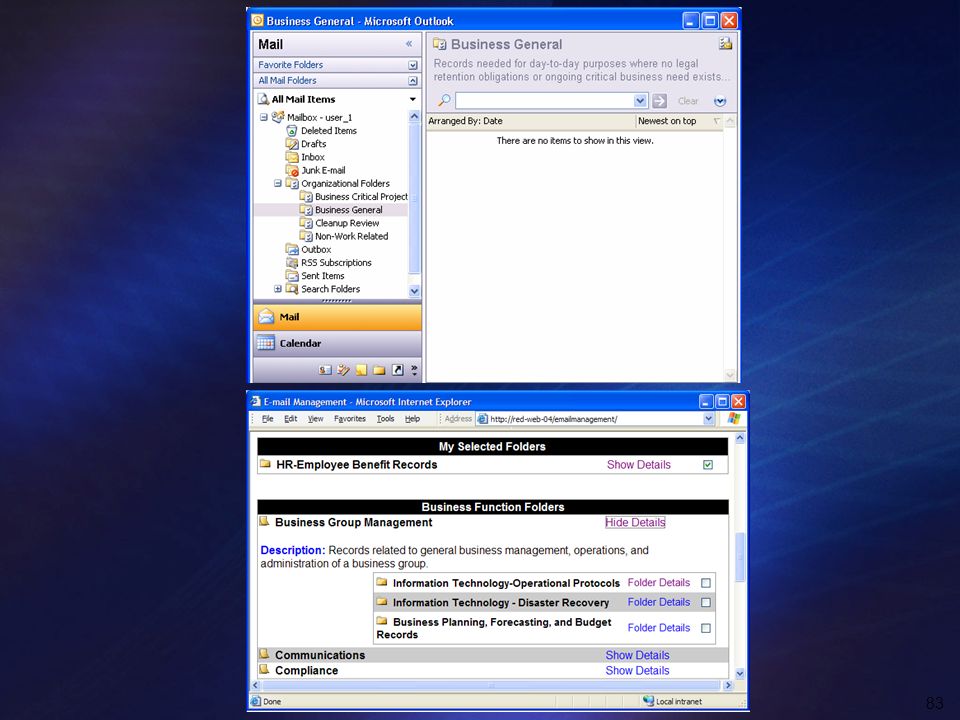Switch to the Calendar navigation button
The height and width of the screenshot is (720, 960).
337,343
